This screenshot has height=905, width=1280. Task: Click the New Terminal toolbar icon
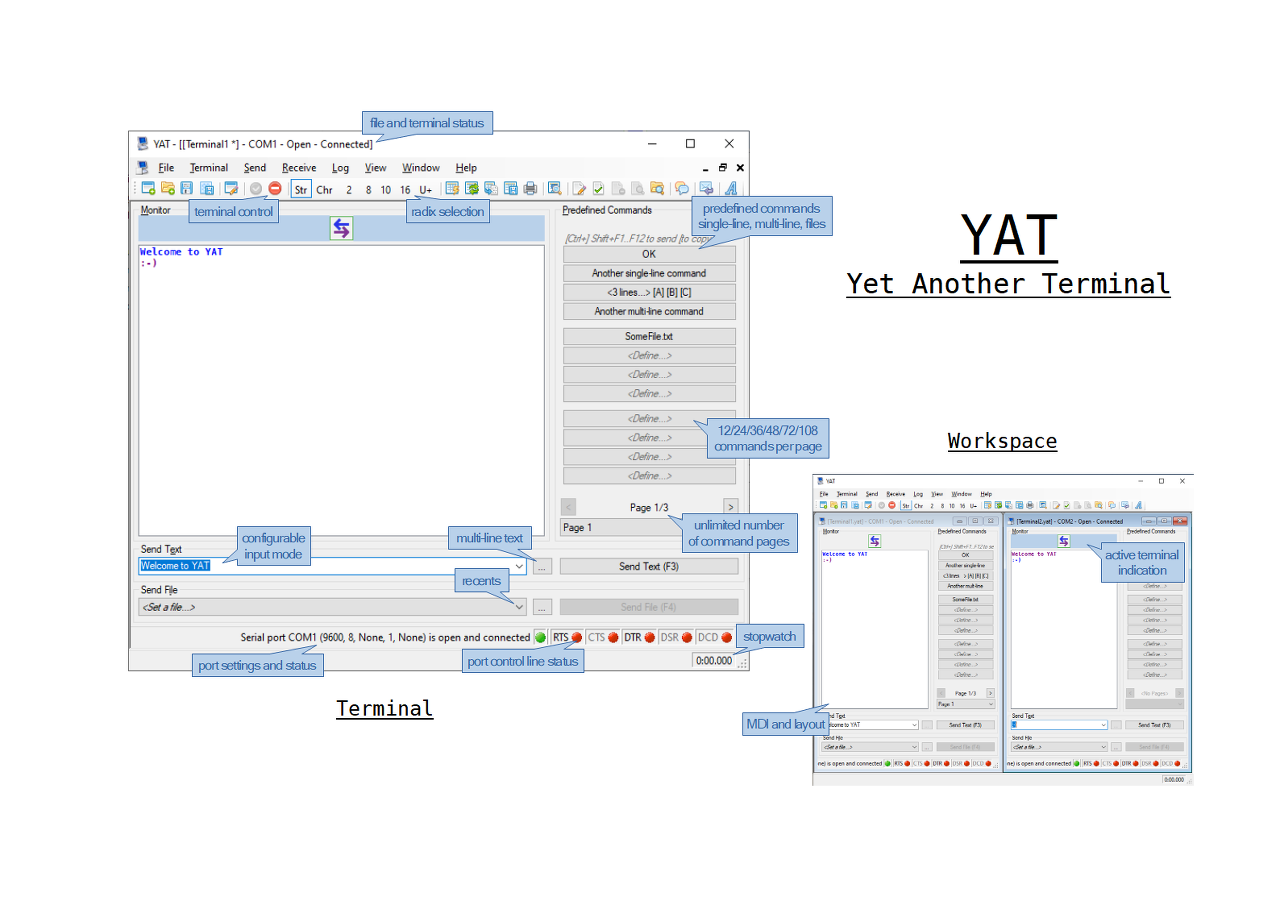click(x=148, y=188)
